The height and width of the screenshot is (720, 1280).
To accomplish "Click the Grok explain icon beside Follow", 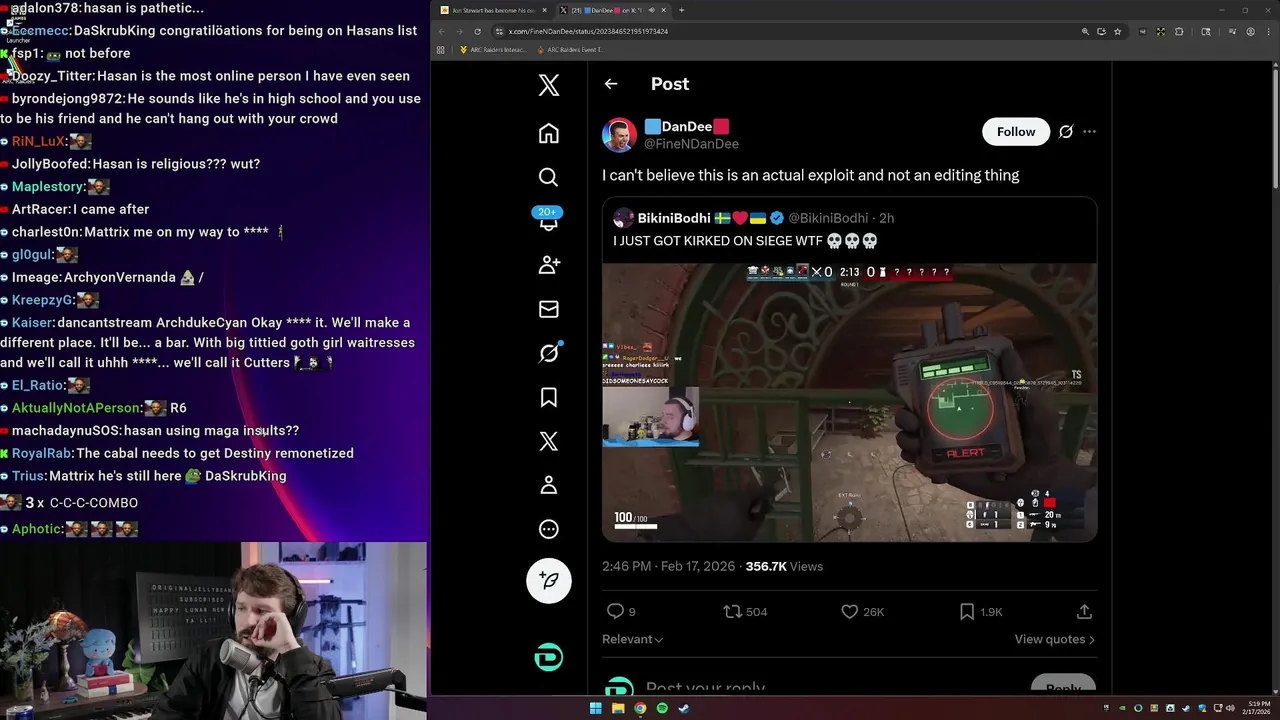I will 1066,132.
